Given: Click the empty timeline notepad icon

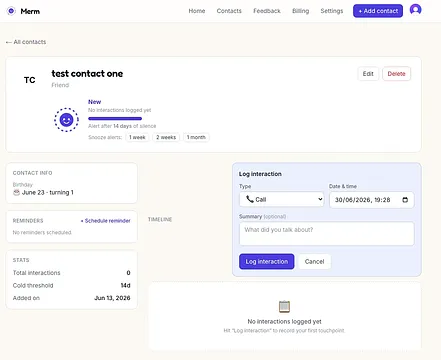Looking at the screenshot, I should click(x=284, y=306).
